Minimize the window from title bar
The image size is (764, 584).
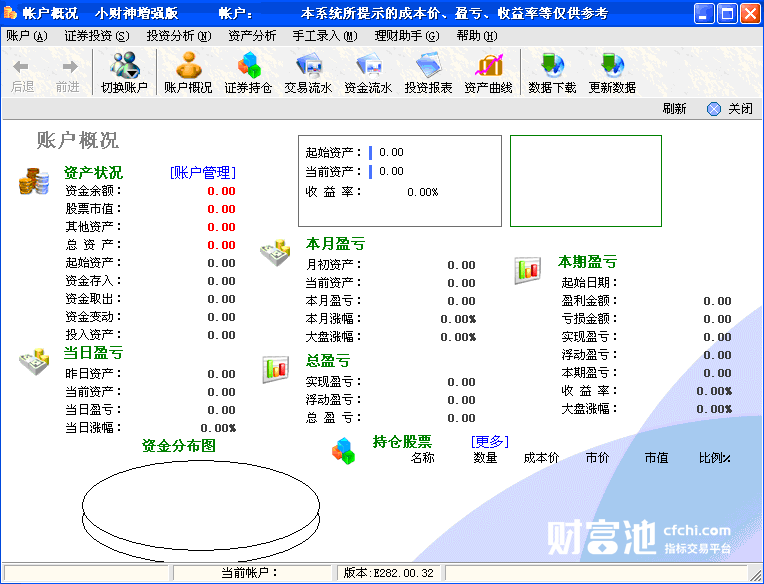704,13
